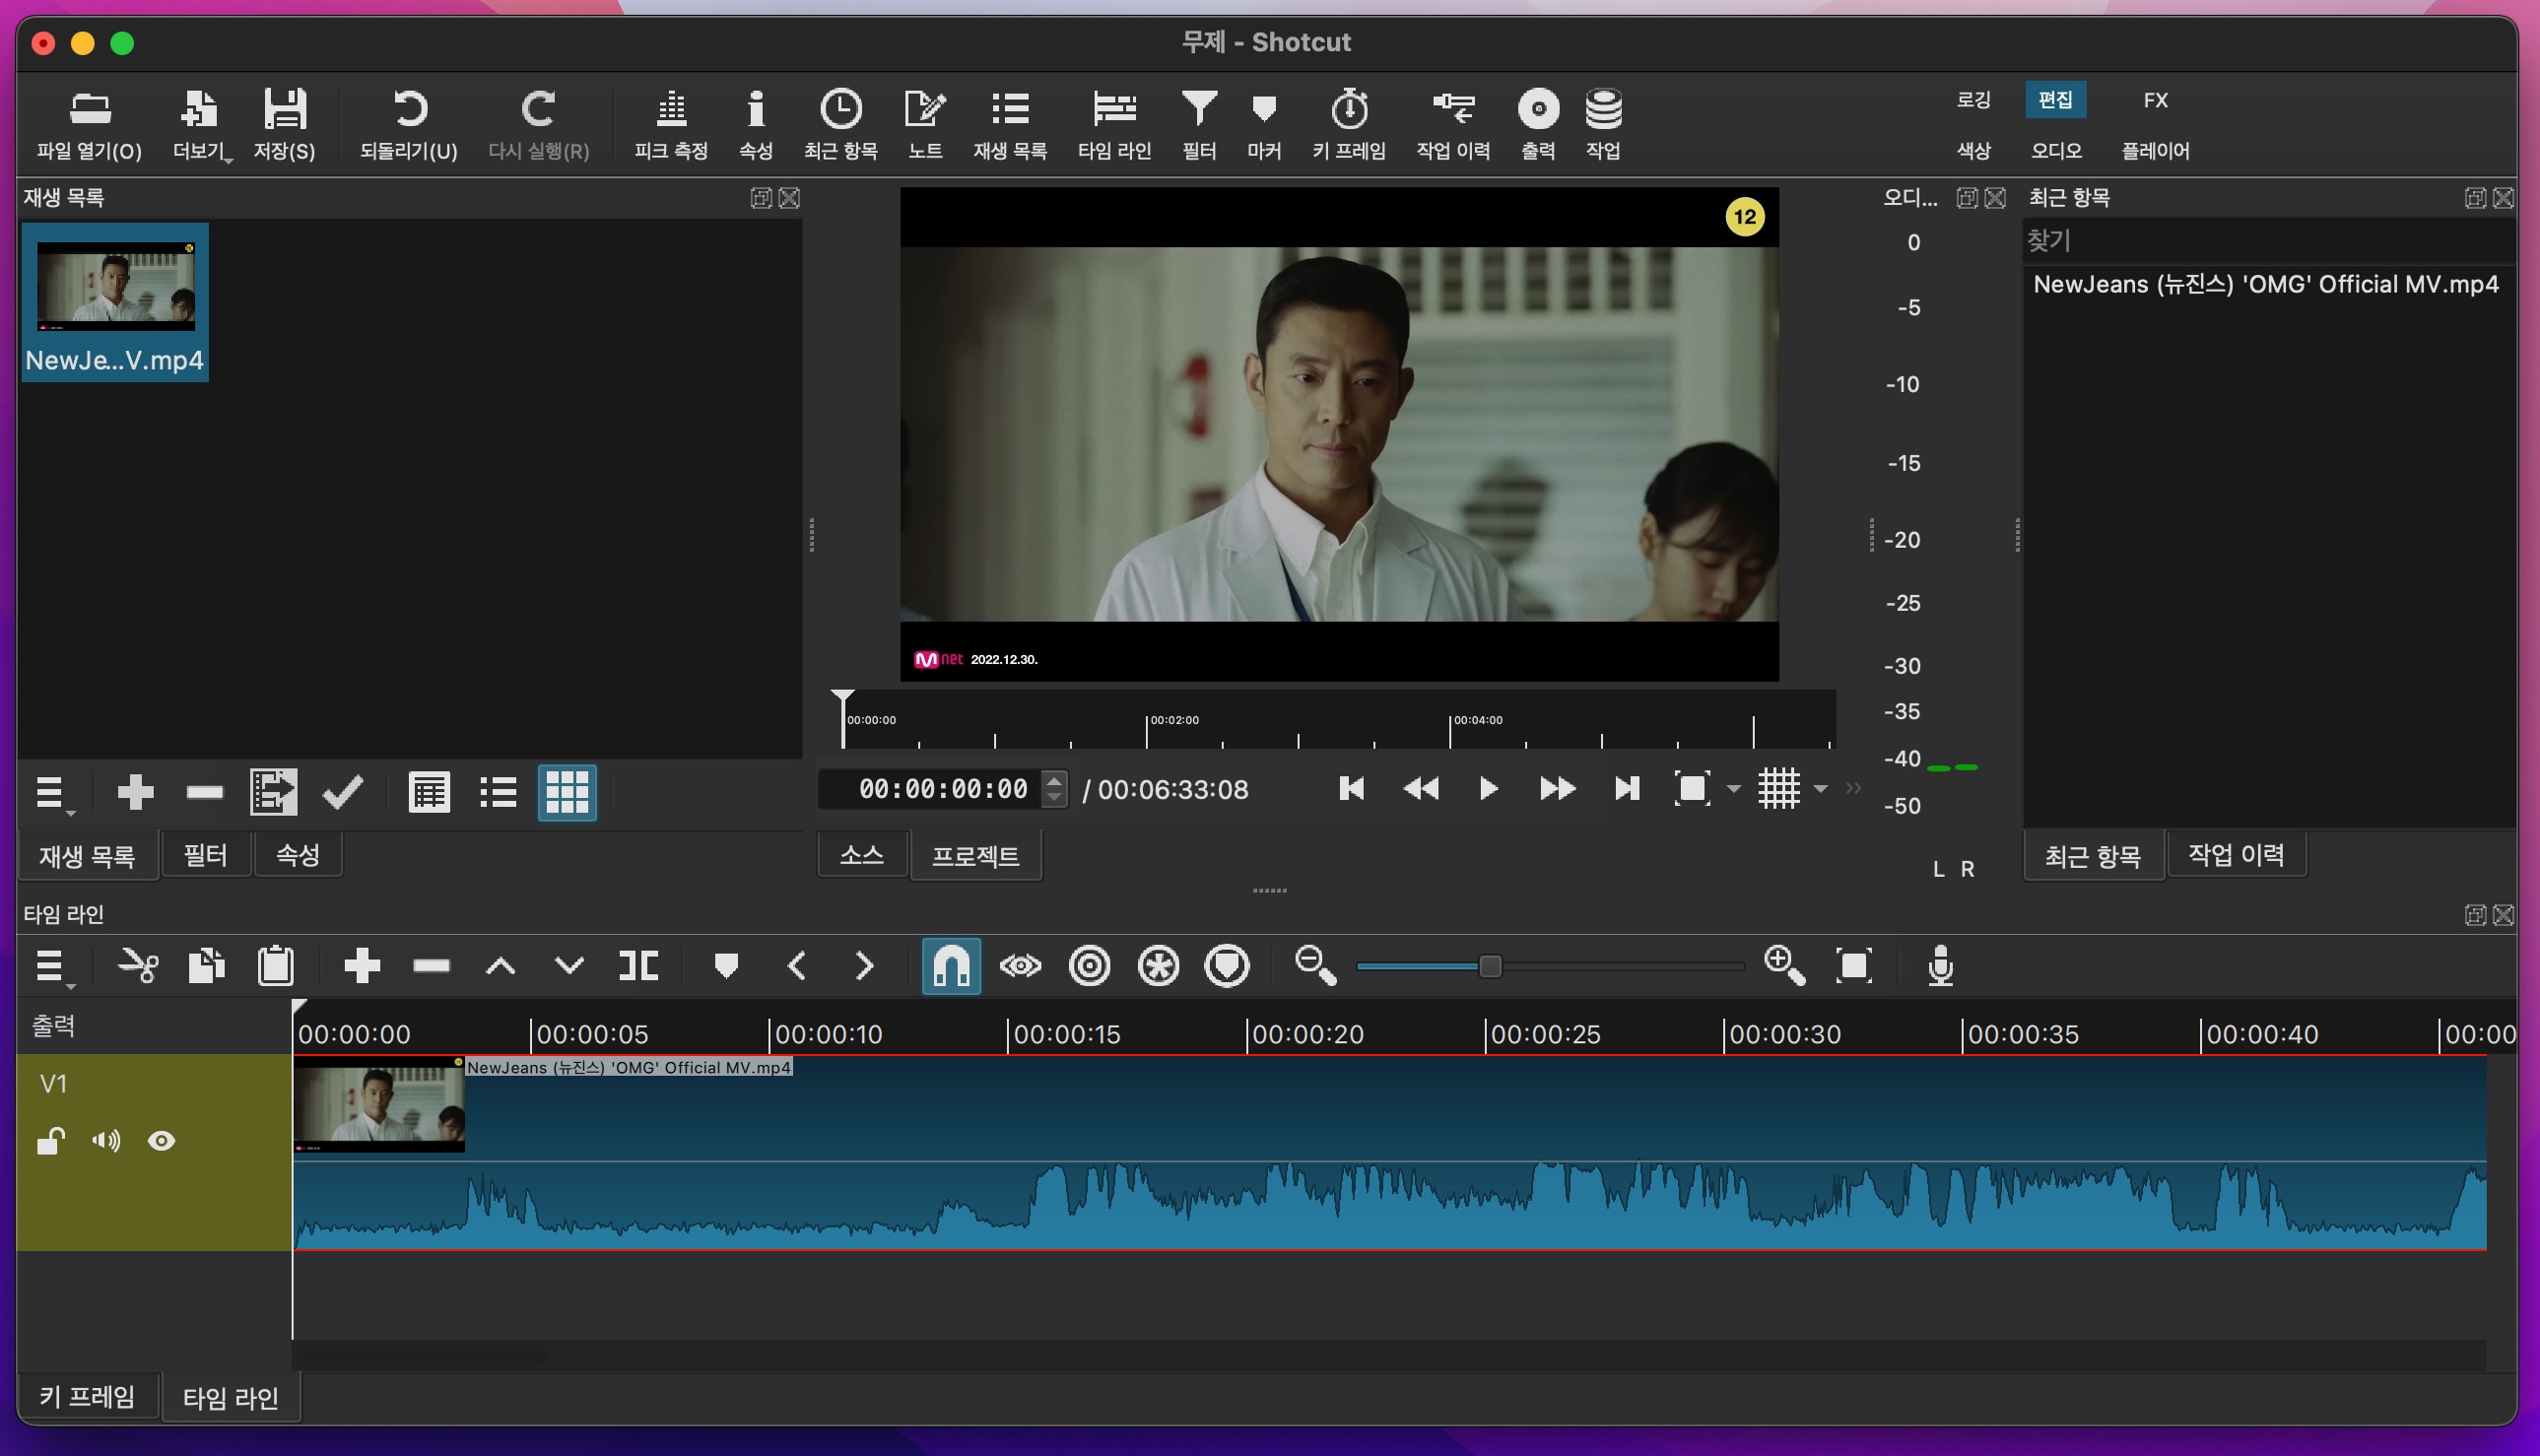Click the timeline copy icon
The width and height of the screenshot is (2540, 1456).
coord(206,966)
